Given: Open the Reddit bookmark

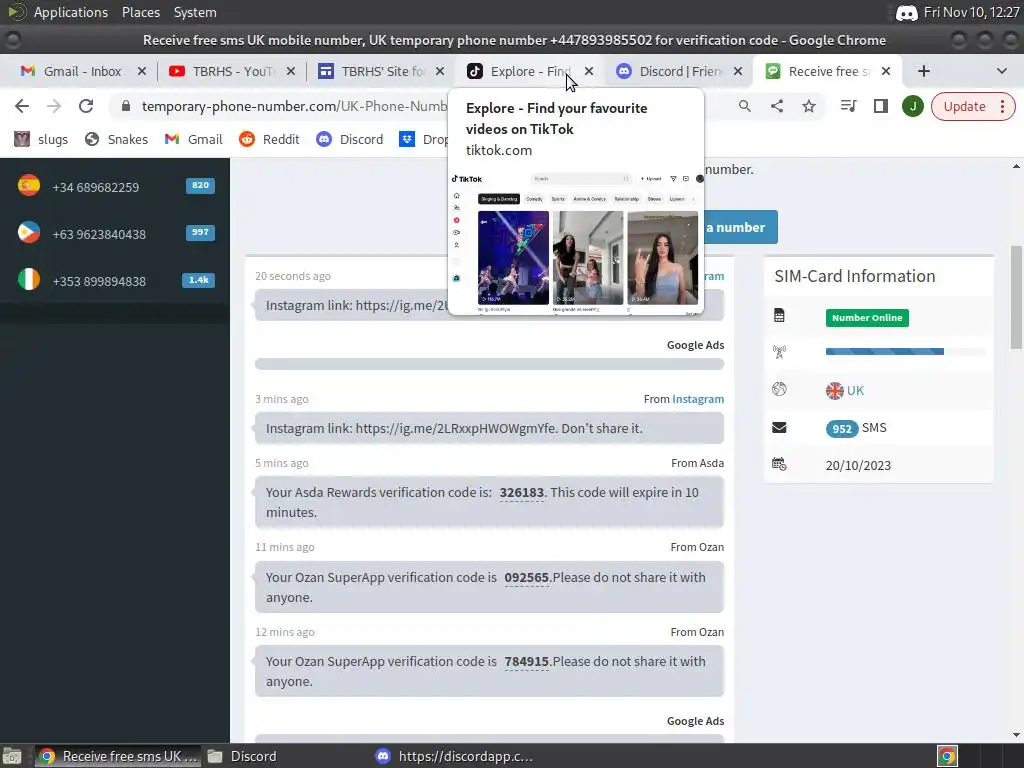Looking at the screenshot, I should pos(269,139).
